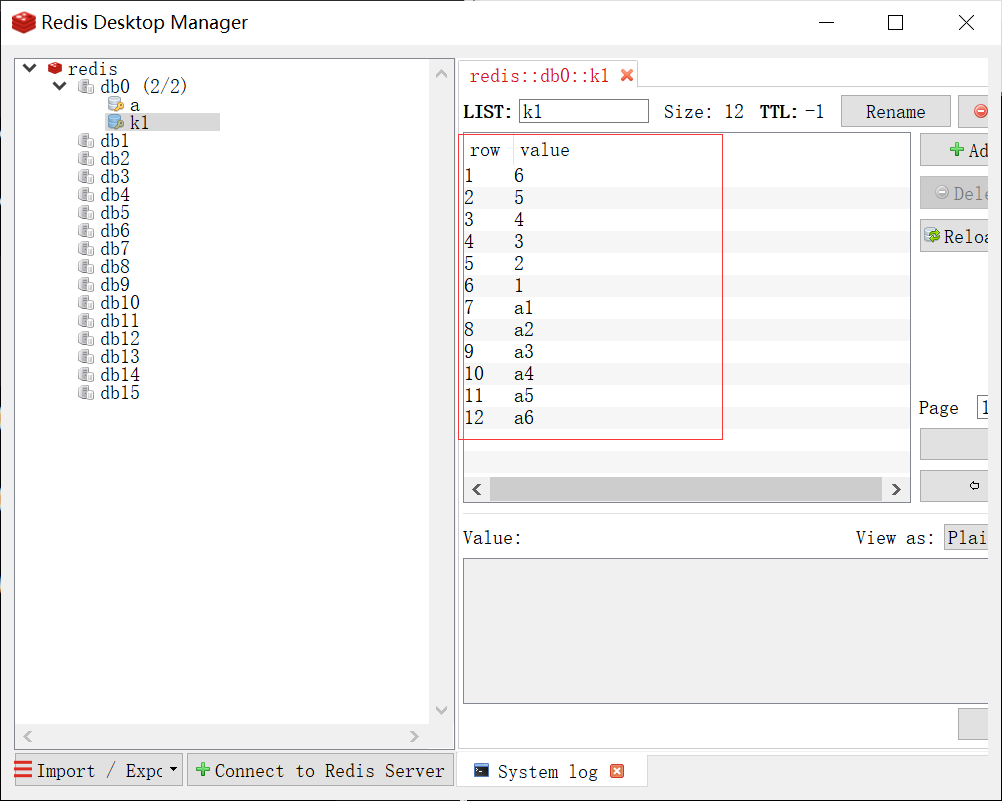
Task: Select row 8 with value a2
Action: click(x=686, y=330)
